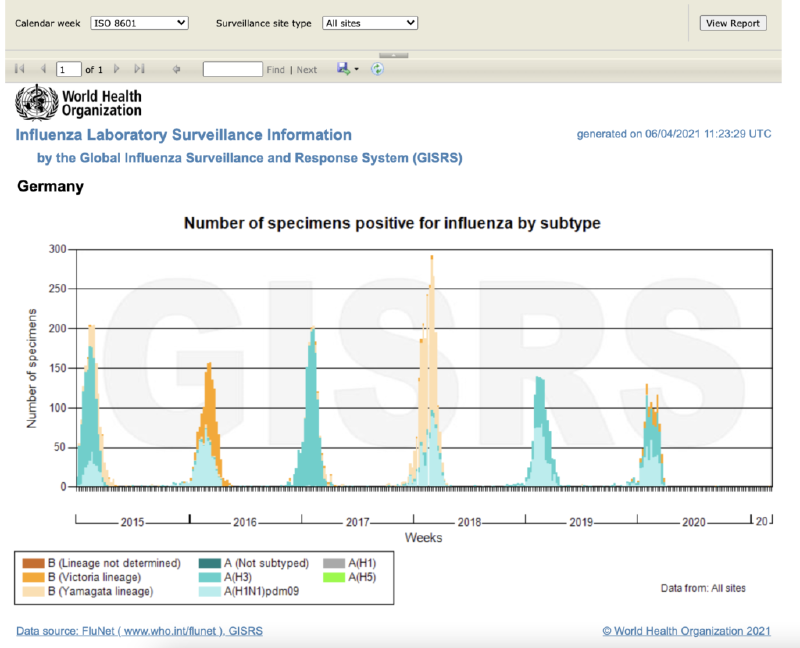
Task: Click the A(H3) legend color swatch
Action: (210, 577)
